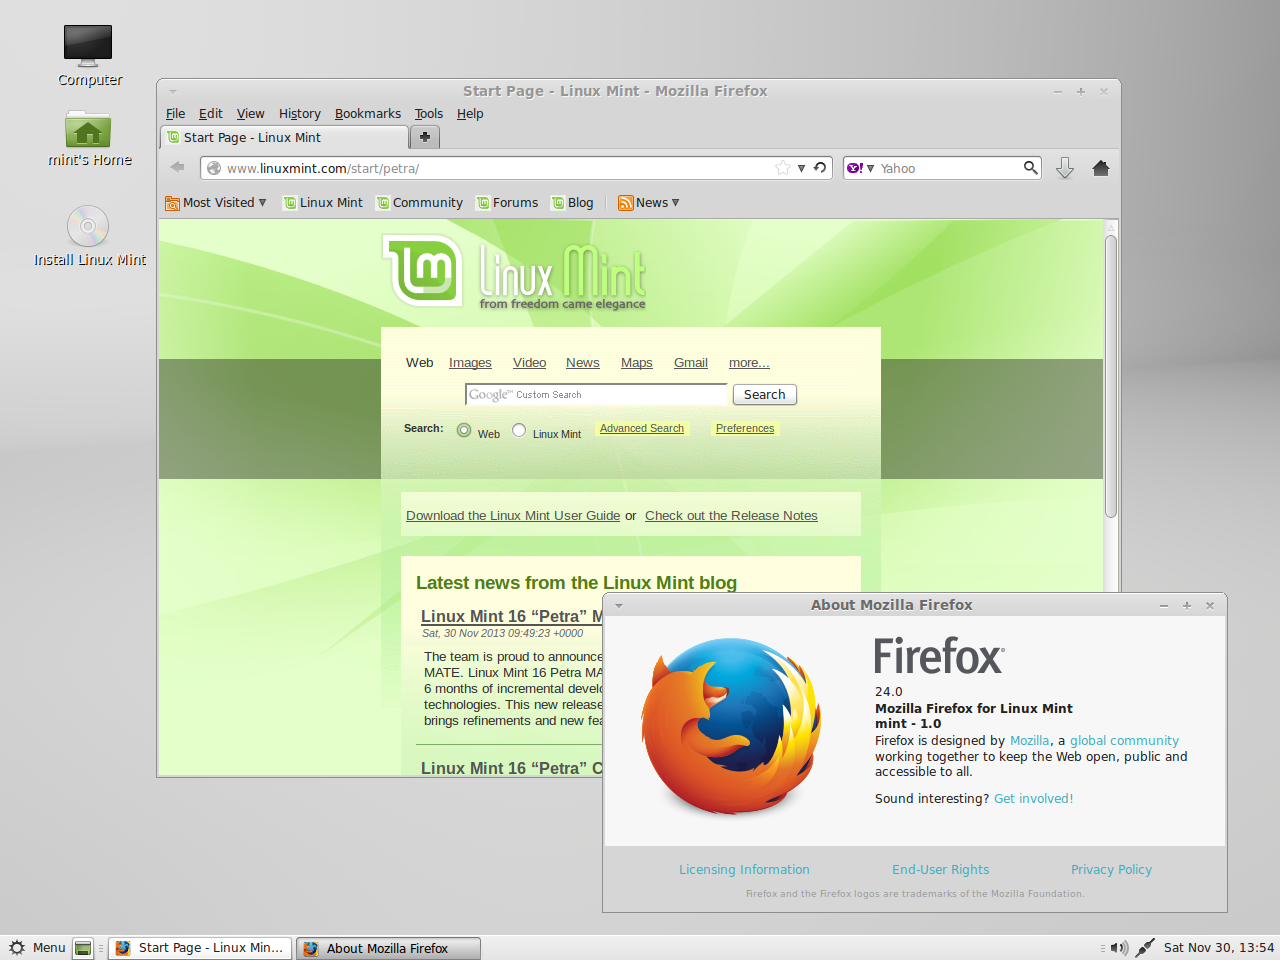
Task: Click inside the Google Custom Search field
Action: (595, 394)
